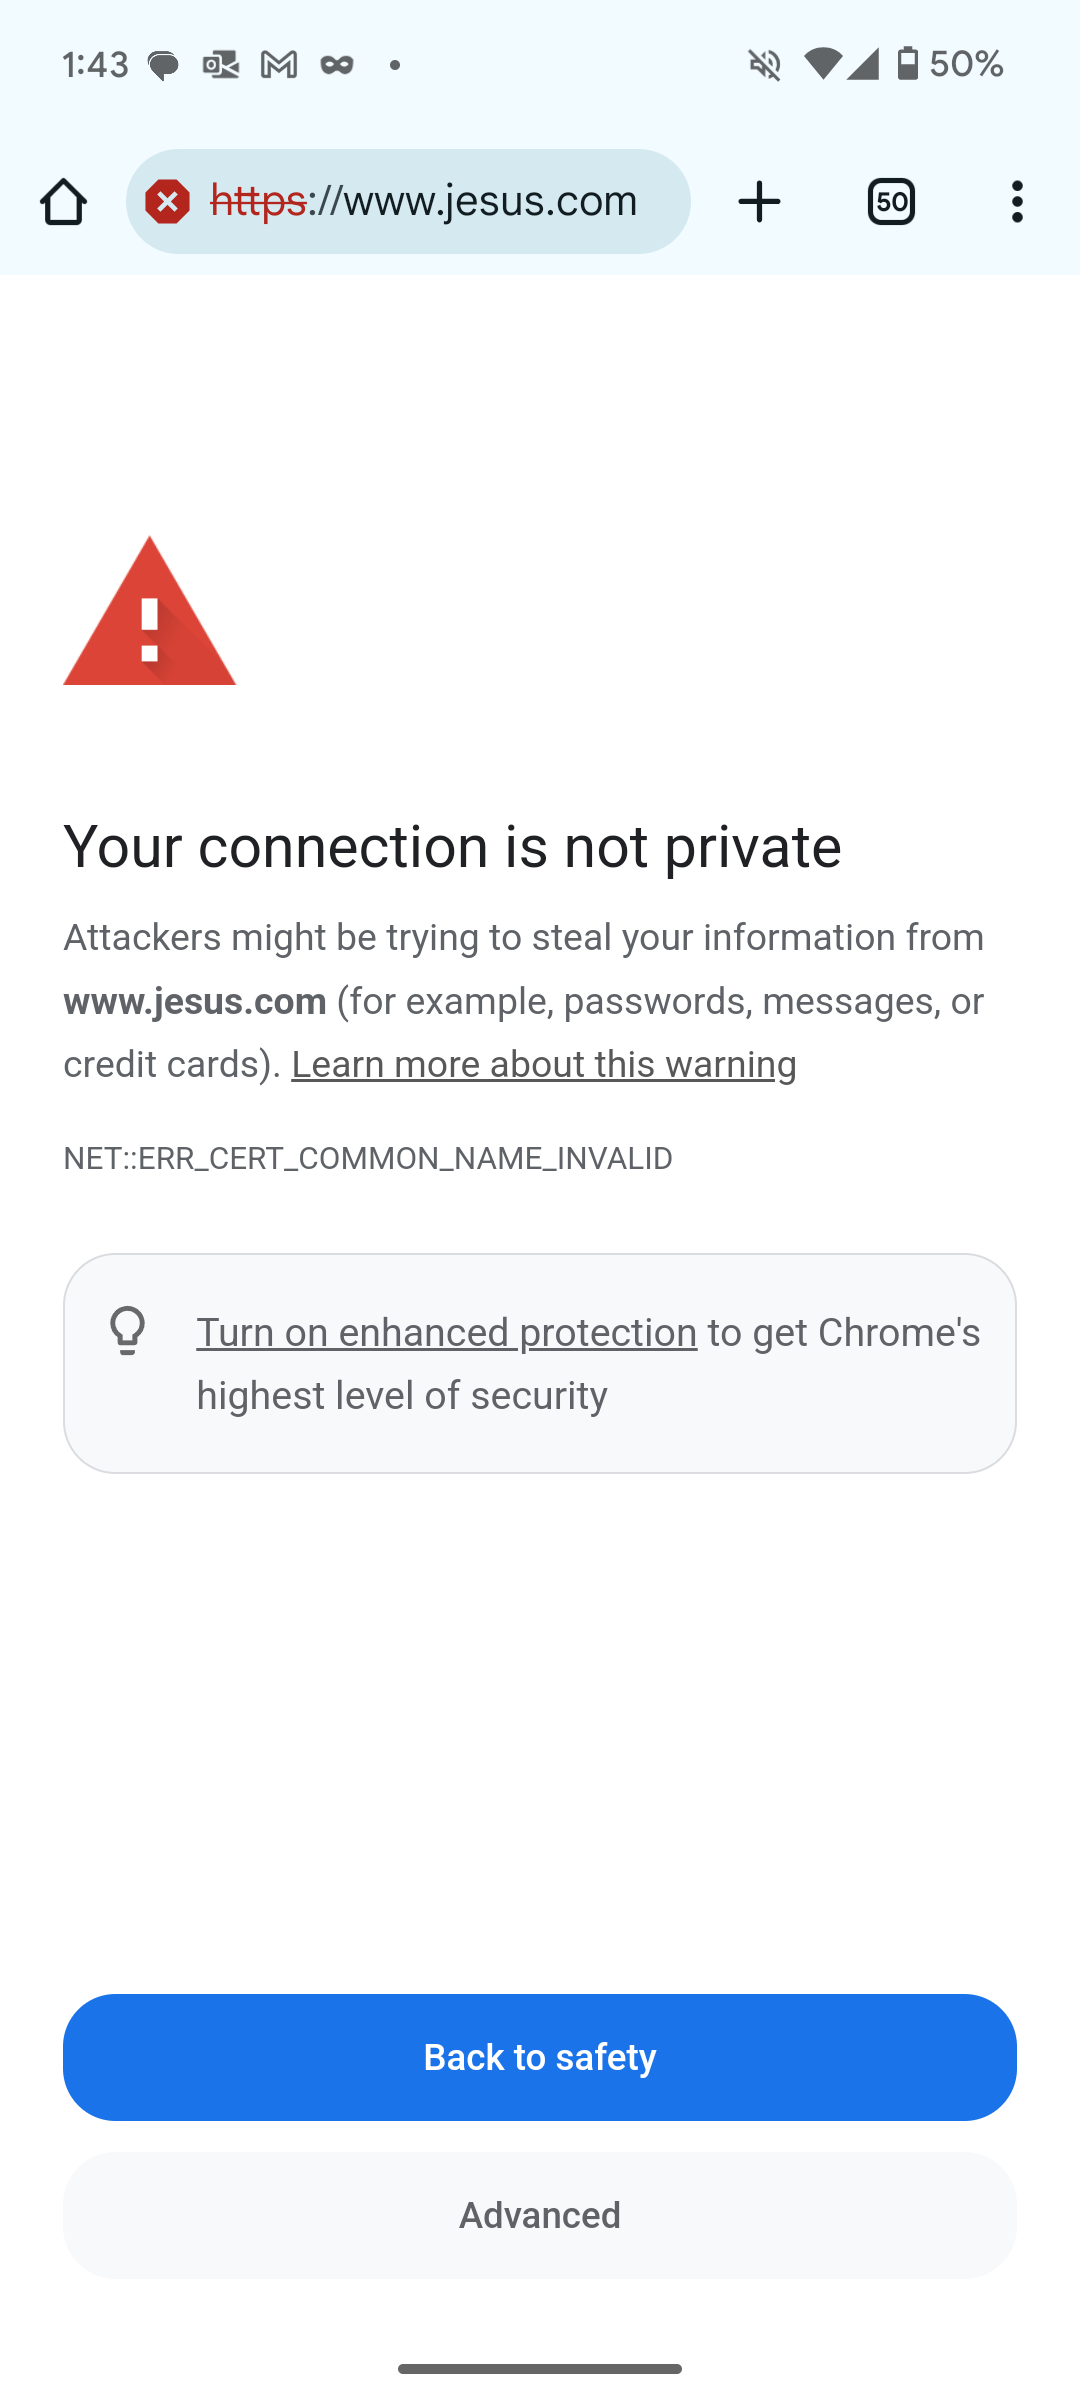
Task: Tap the chat bubble notification icon
Action: (163, 65)
